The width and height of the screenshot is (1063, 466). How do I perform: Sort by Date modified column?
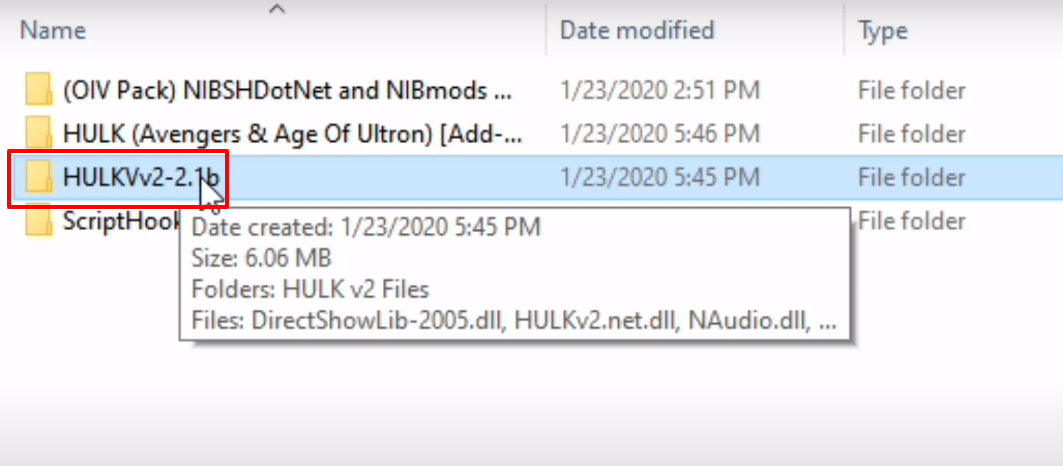[x=637, y=31]
